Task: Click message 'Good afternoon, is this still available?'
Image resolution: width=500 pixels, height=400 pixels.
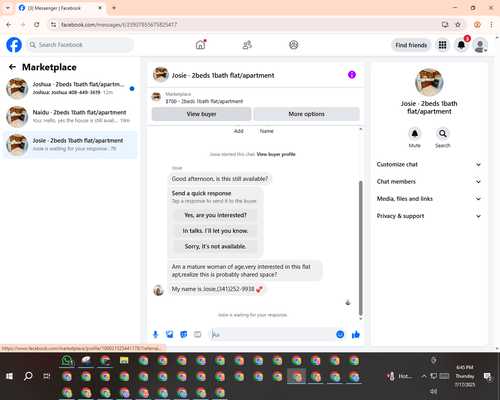Action: click(x=220, y=179)
